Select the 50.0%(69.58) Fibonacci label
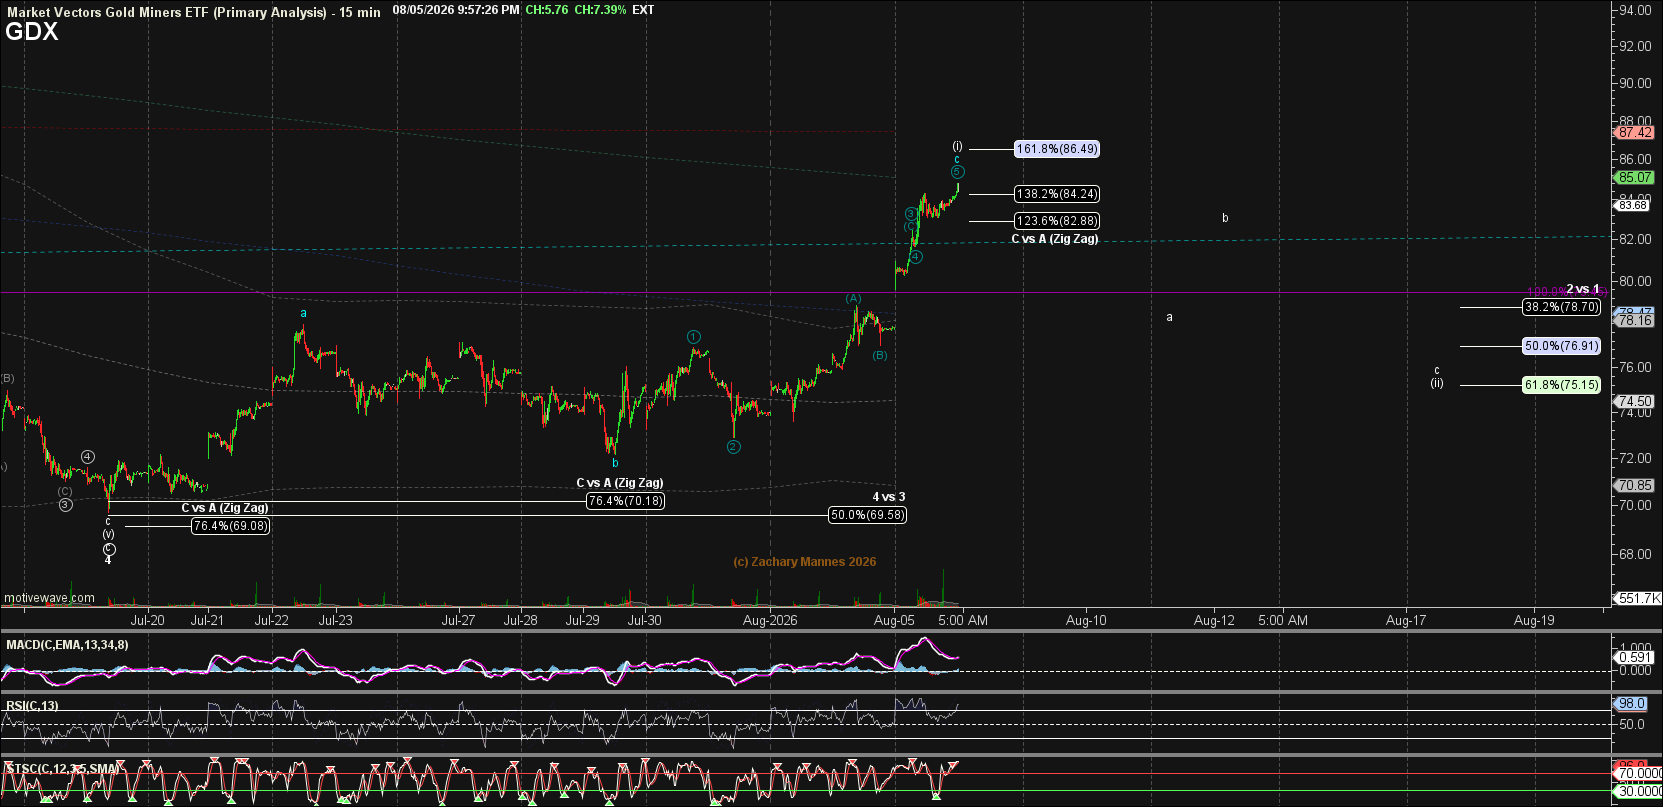 867,515
